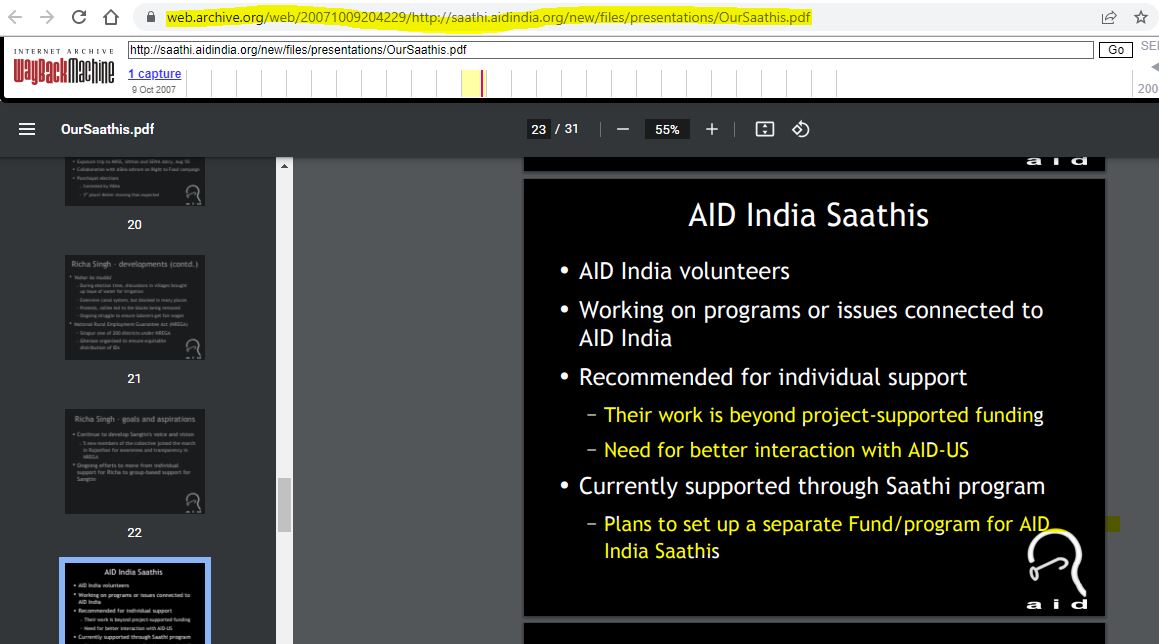Click the total page count 31
Image resolution: width=1159 pixels, height=644 pixels.
(x=571, y=129)
